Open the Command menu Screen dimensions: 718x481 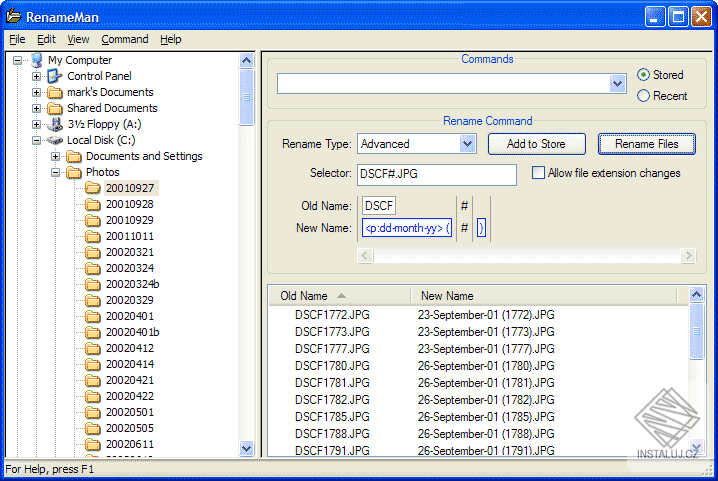125,39
